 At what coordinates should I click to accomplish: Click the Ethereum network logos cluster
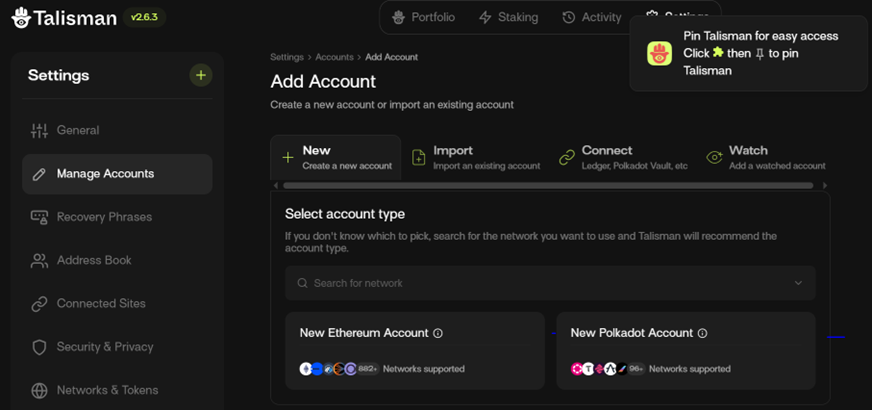coord(328,368)
